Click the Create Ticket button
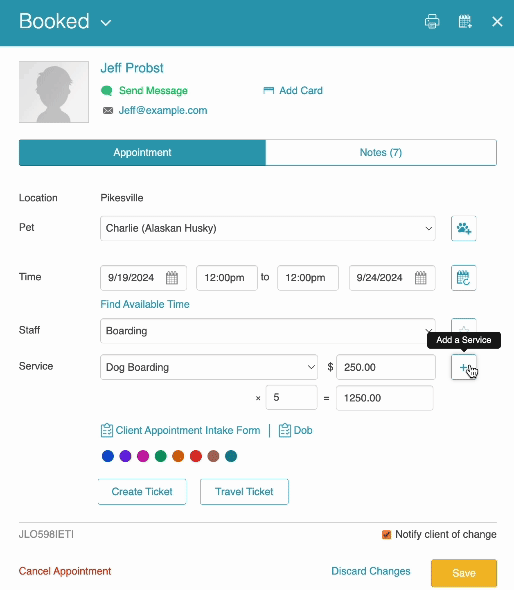The height and width of the screenshot is (590, 514). point(142,492)
